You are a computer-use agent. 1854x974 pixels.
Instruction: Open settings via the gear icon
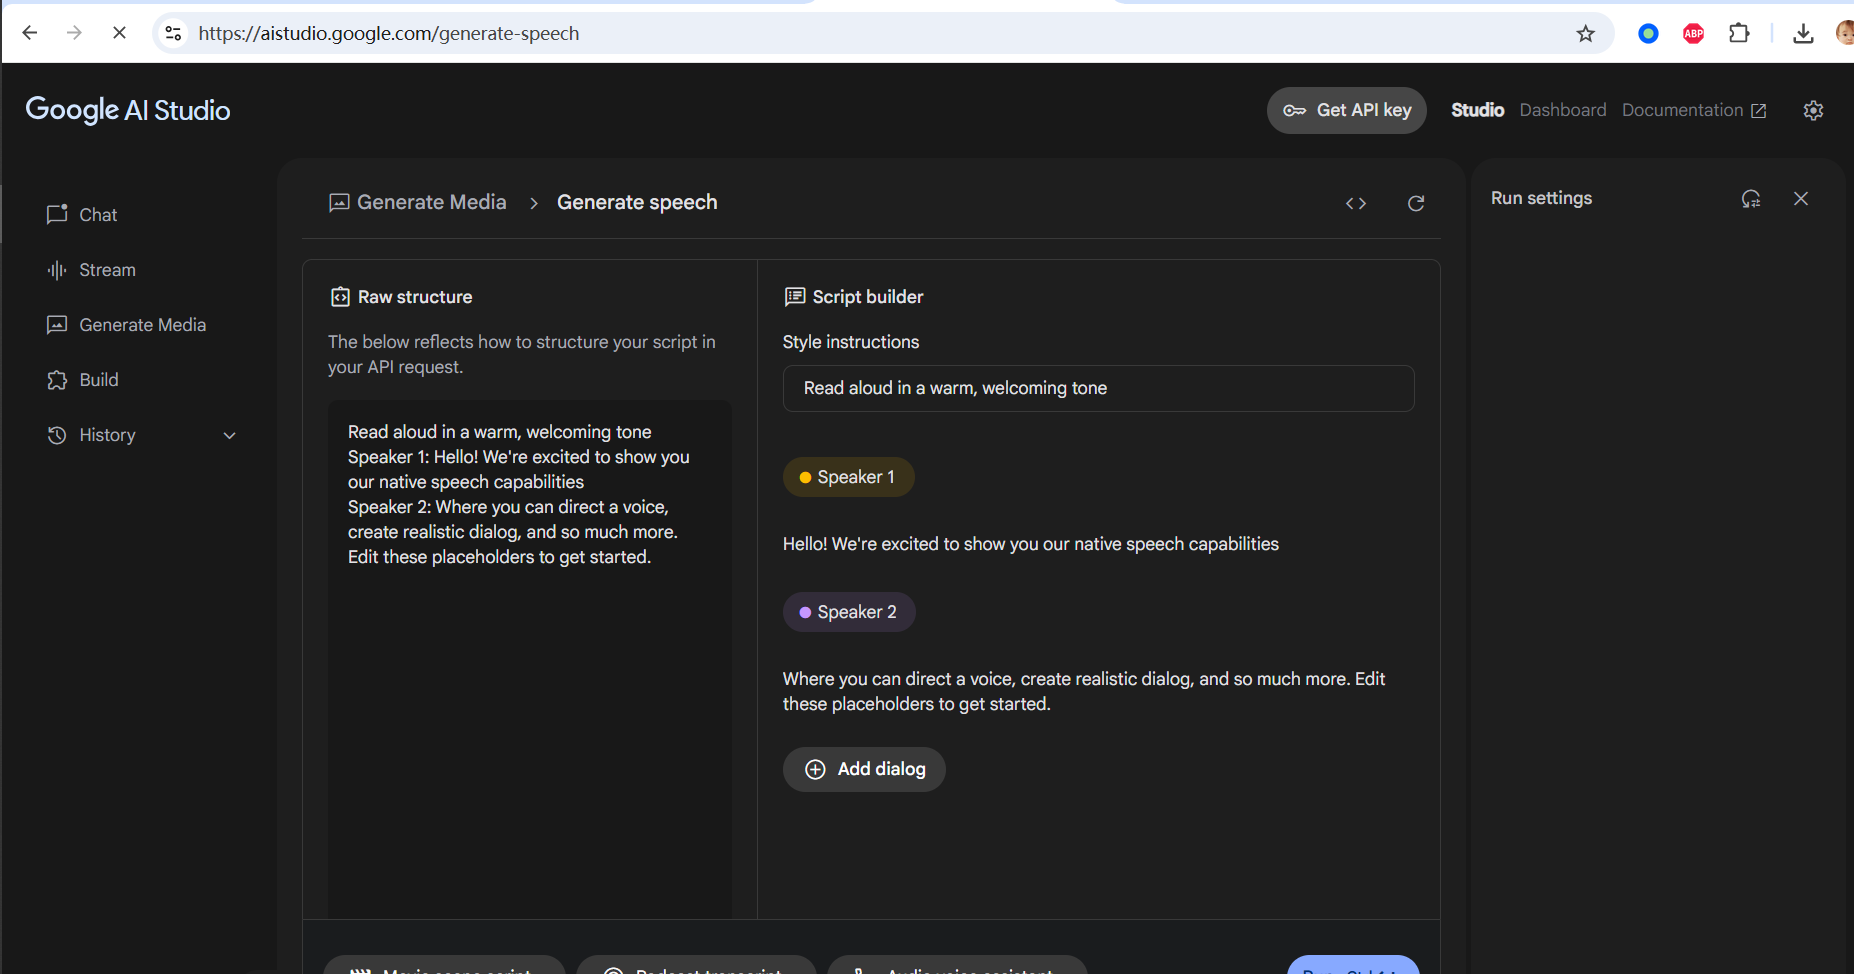pyautogui.click(x=1813, y=110)
